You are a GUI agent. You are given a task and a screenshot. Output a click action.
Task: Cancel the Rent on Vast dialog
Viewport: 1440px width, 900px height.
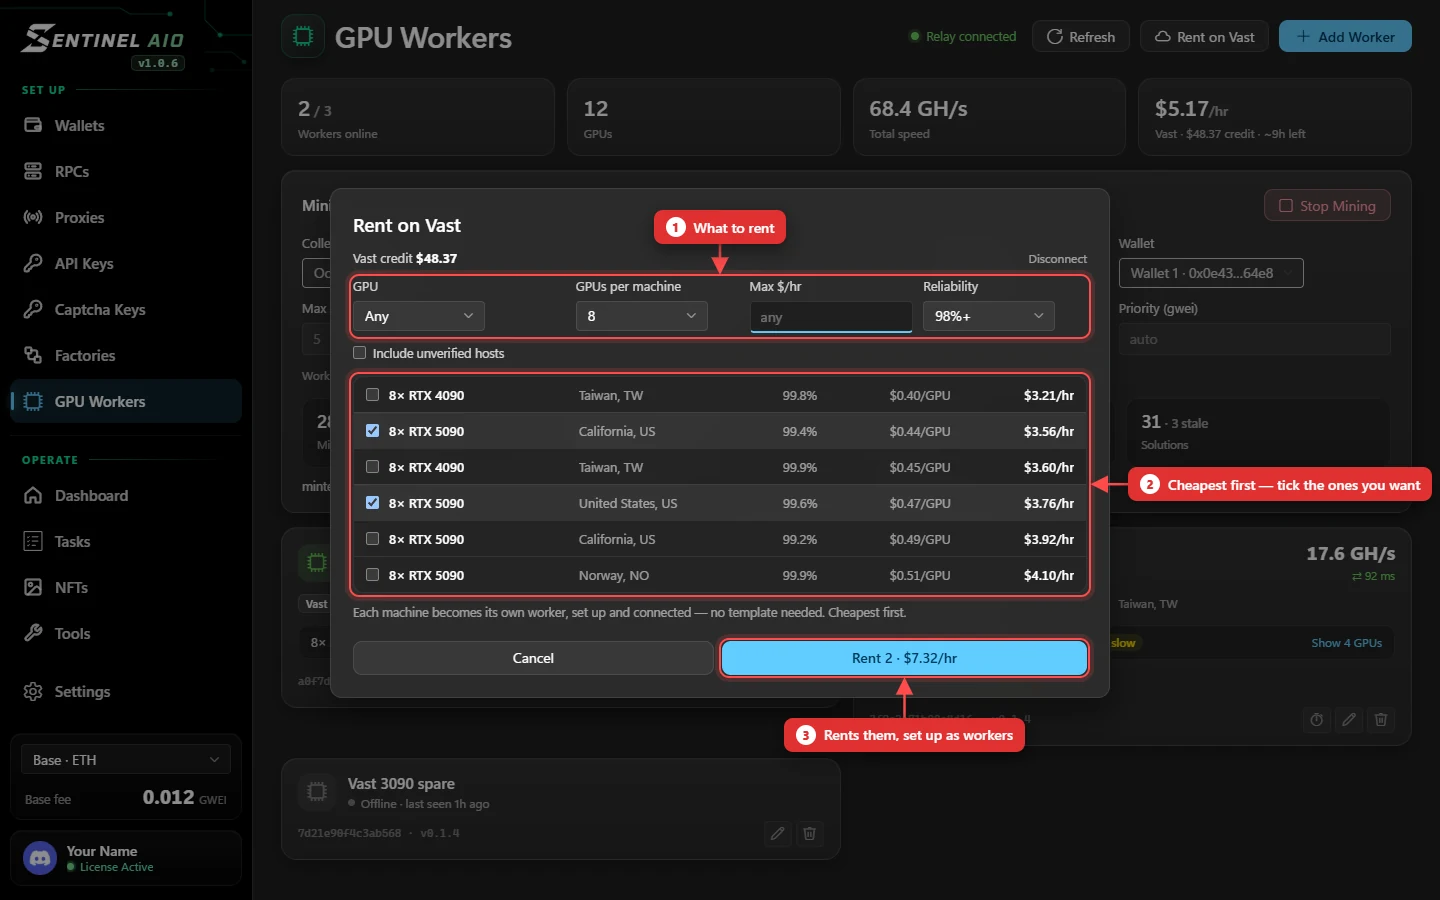point(533,658)
